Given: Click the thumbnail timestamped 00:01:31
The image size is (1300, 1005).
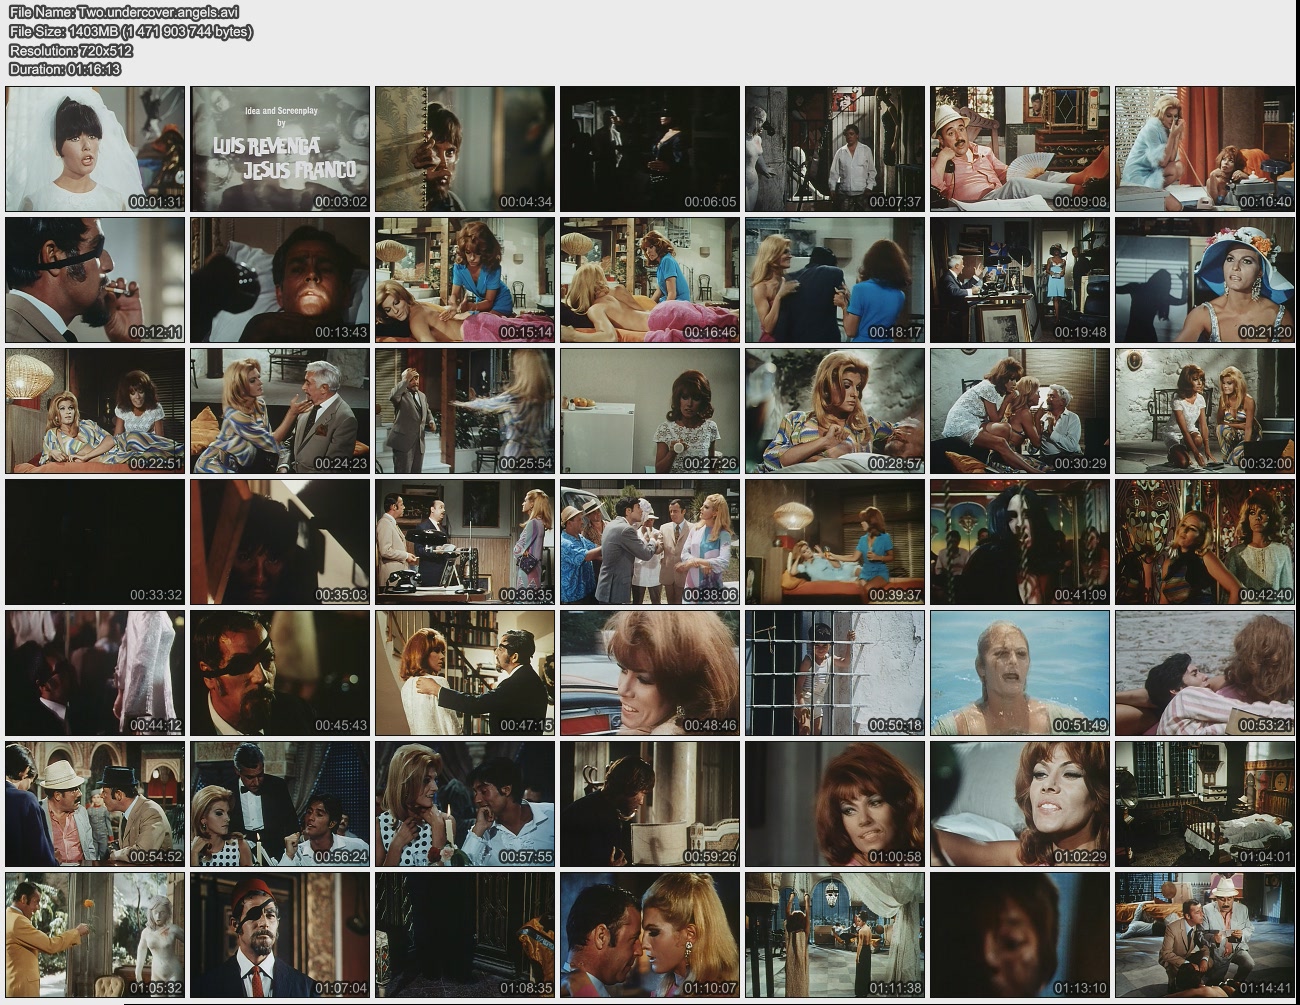Looking at the screenshot, I should [x=95, y=148].
